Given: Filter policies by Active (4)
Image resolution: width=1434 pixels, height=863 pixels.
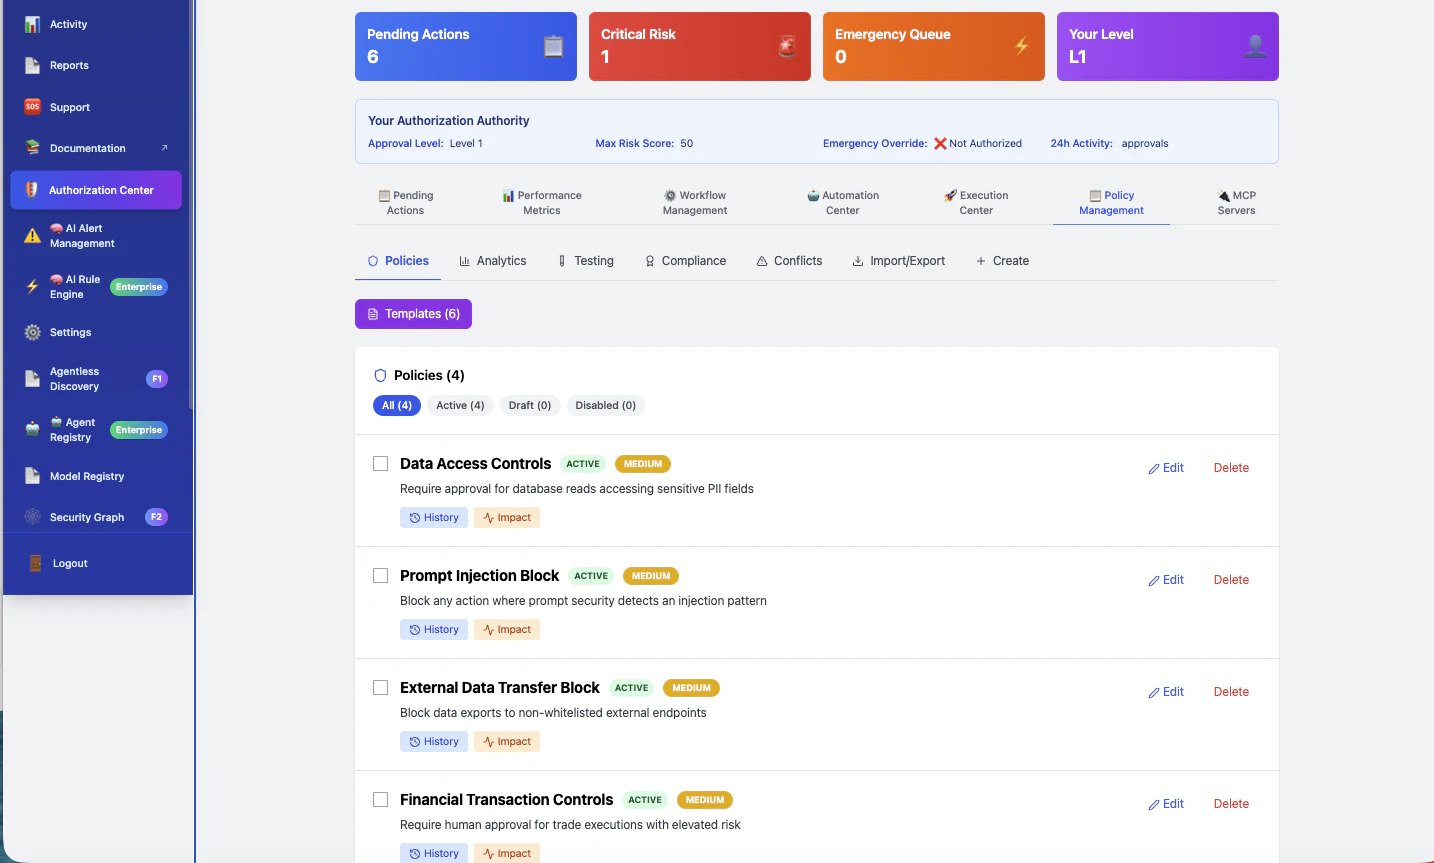Looking at the screenshot, I should (x=460, y=405).
